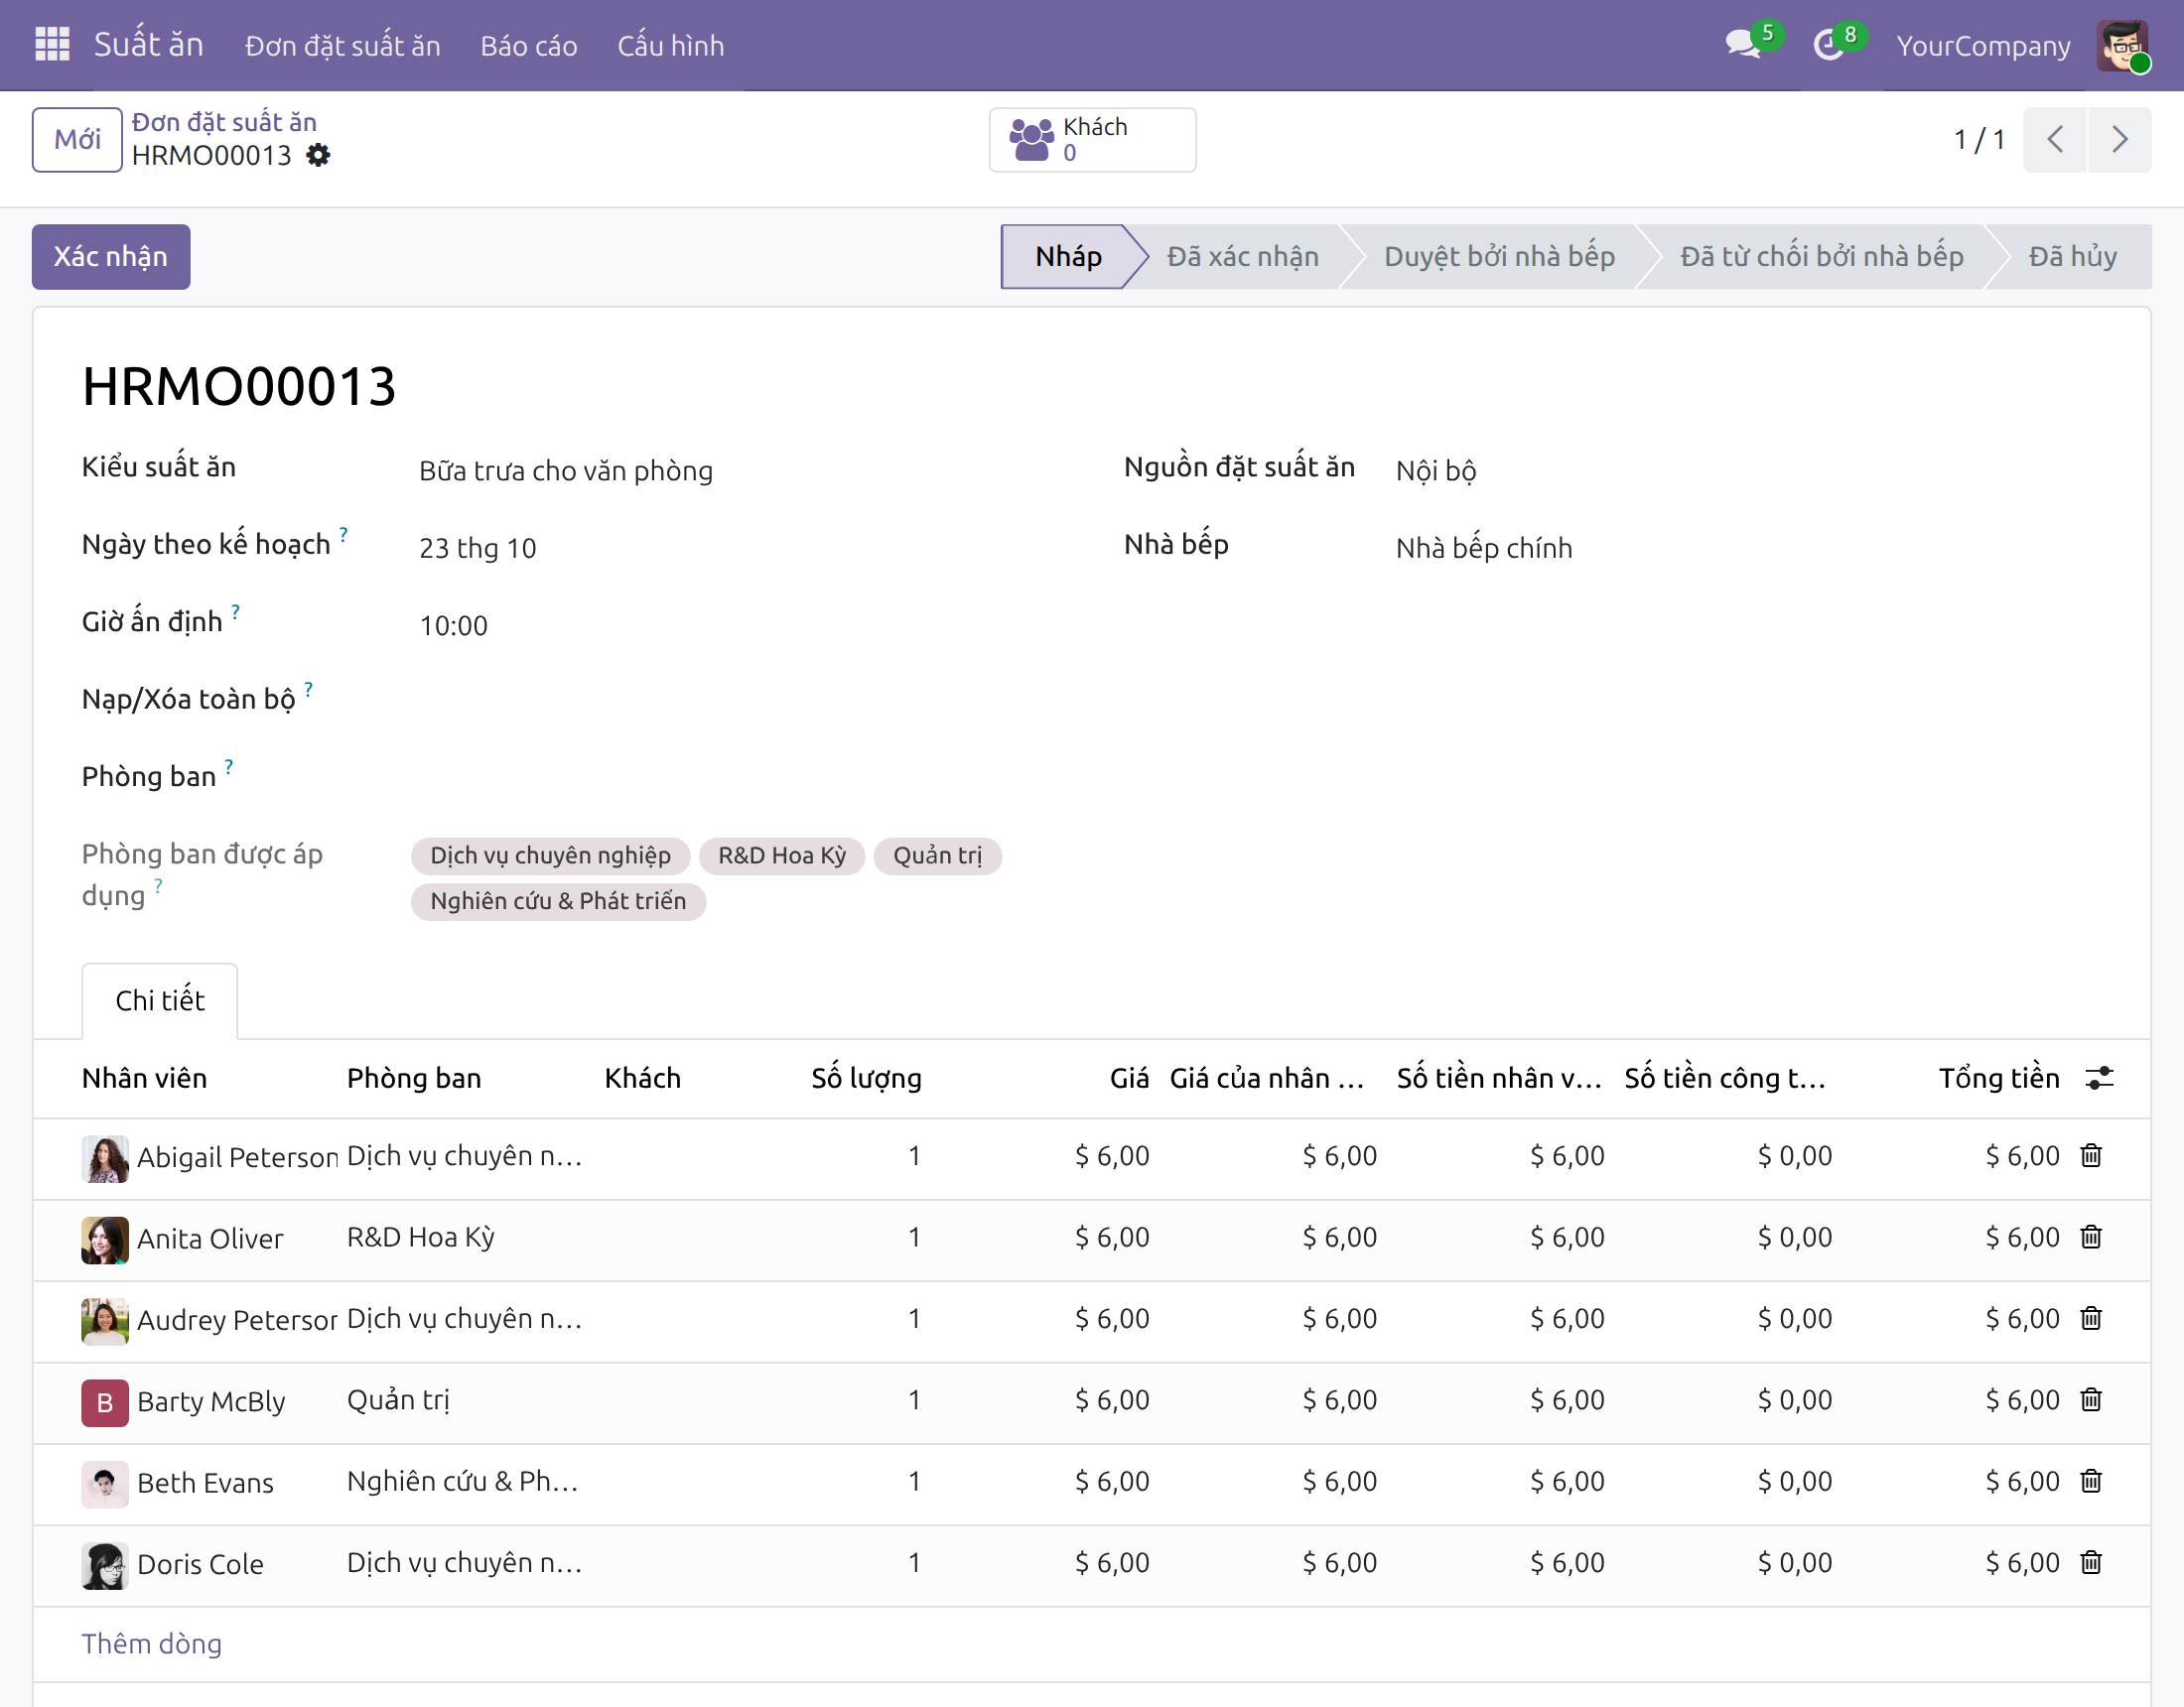Open column options adjust icon
Image resolution: width=2184 pixels, height=1707 pixels.
(2099, 1078)
